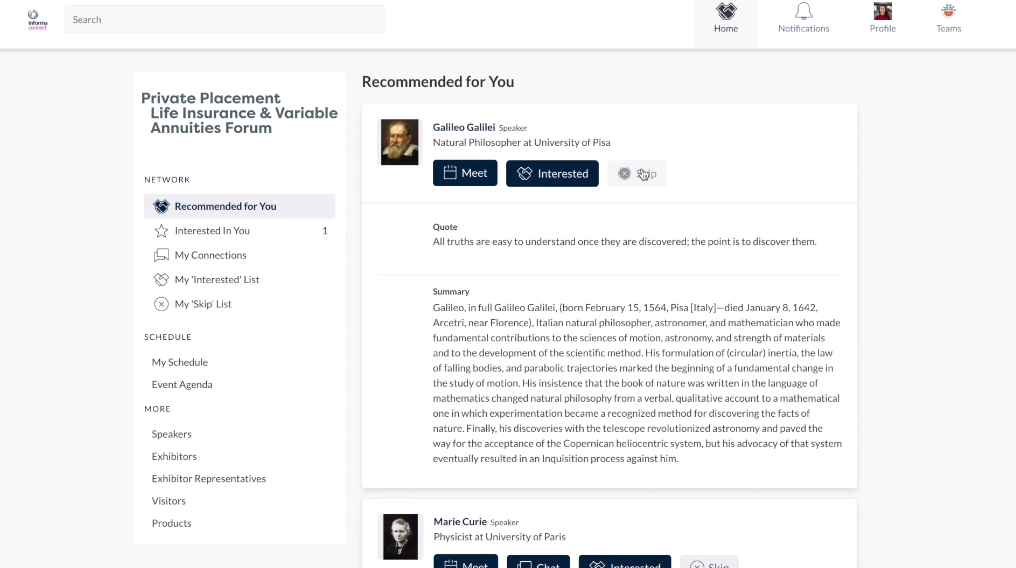
Task: Go to the Speakers list
Action: (172, 434)
